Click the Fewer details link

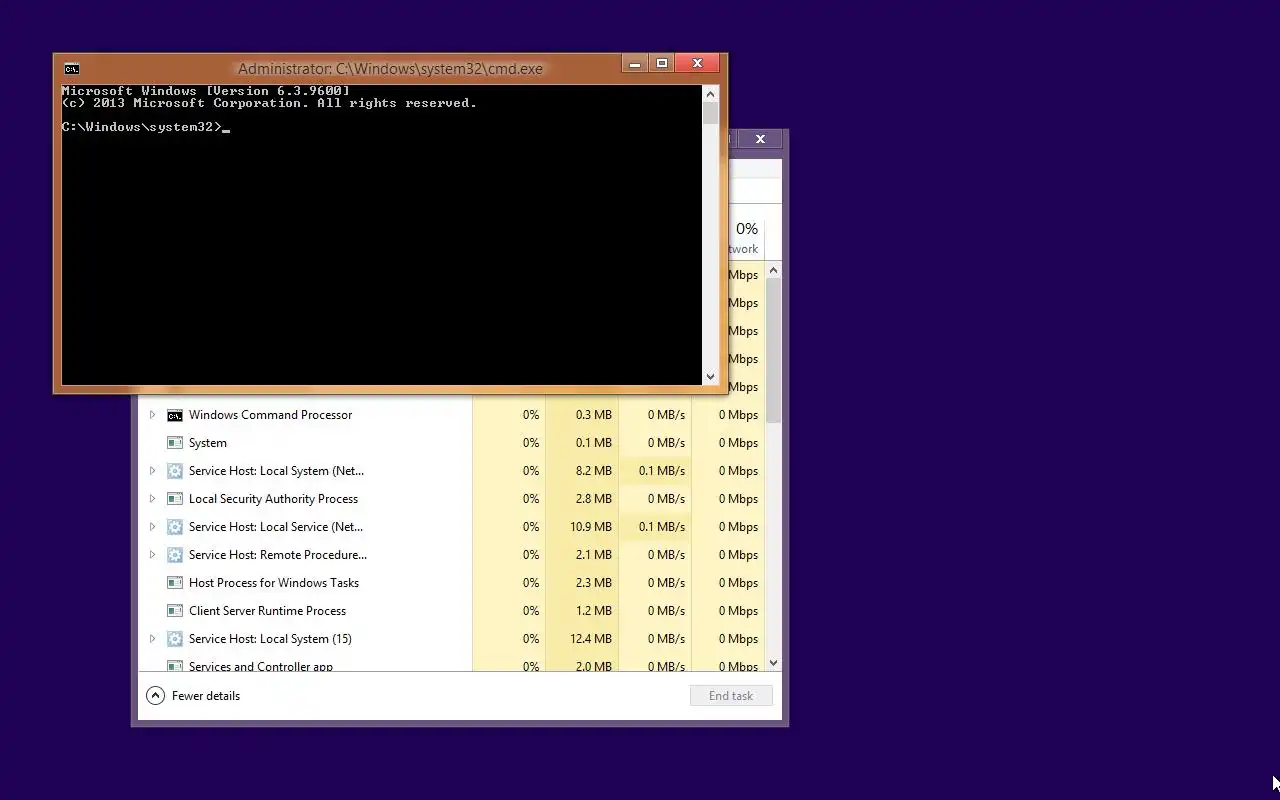(206, 696)
